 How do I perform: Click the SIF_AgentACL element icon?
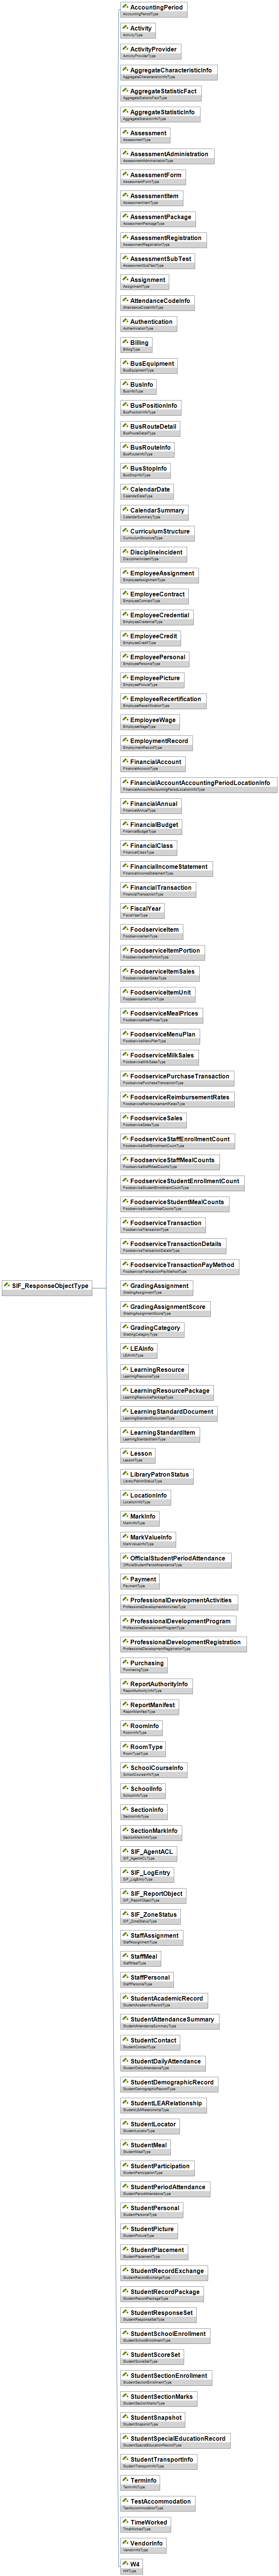[125, 1851]
